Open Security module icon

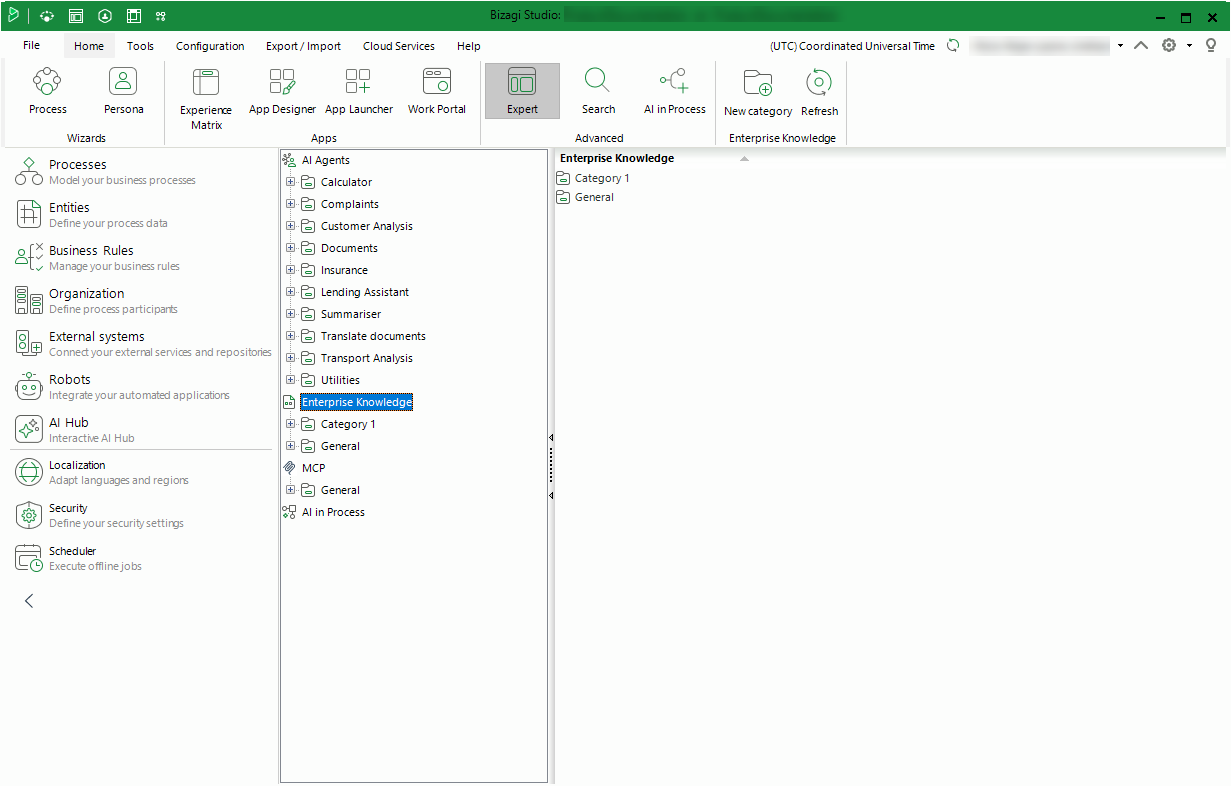tap(29, 515)
